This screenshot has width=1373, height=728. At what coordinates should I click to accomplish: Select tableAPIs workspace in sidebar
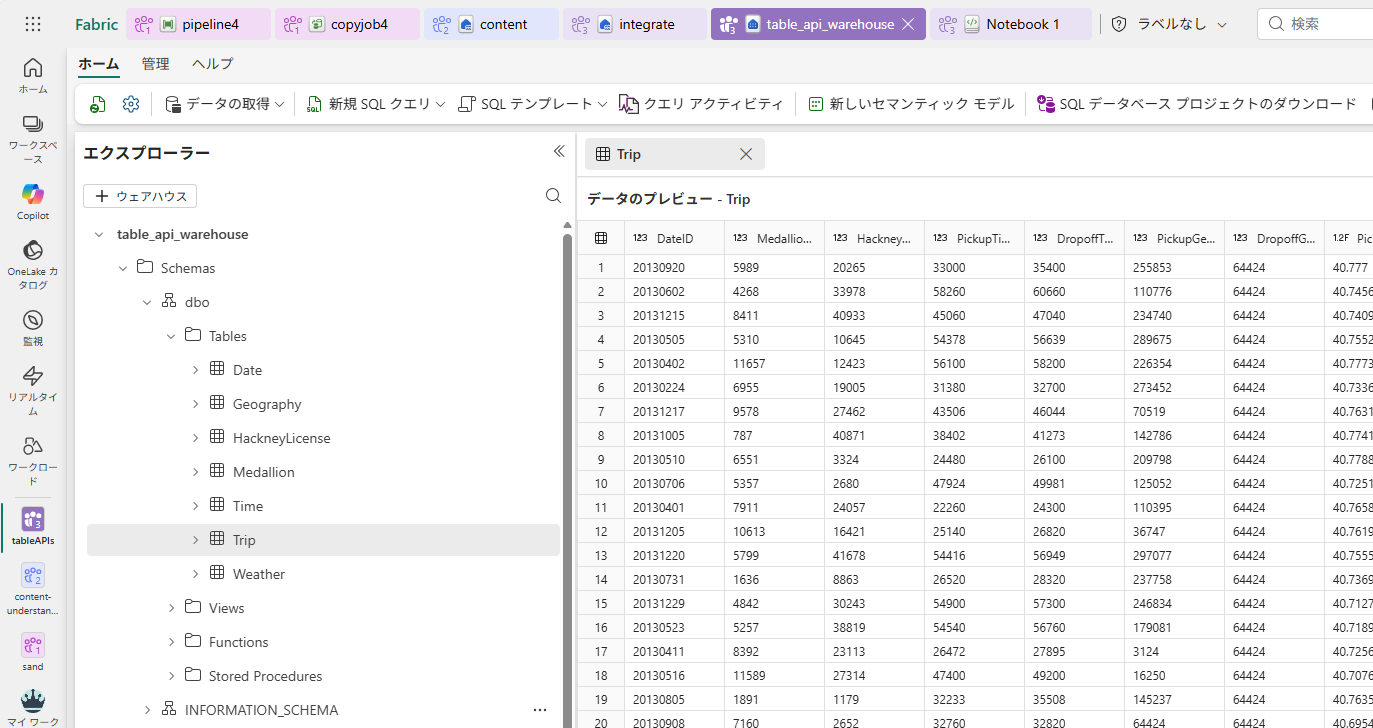click(x=33, y=526)
